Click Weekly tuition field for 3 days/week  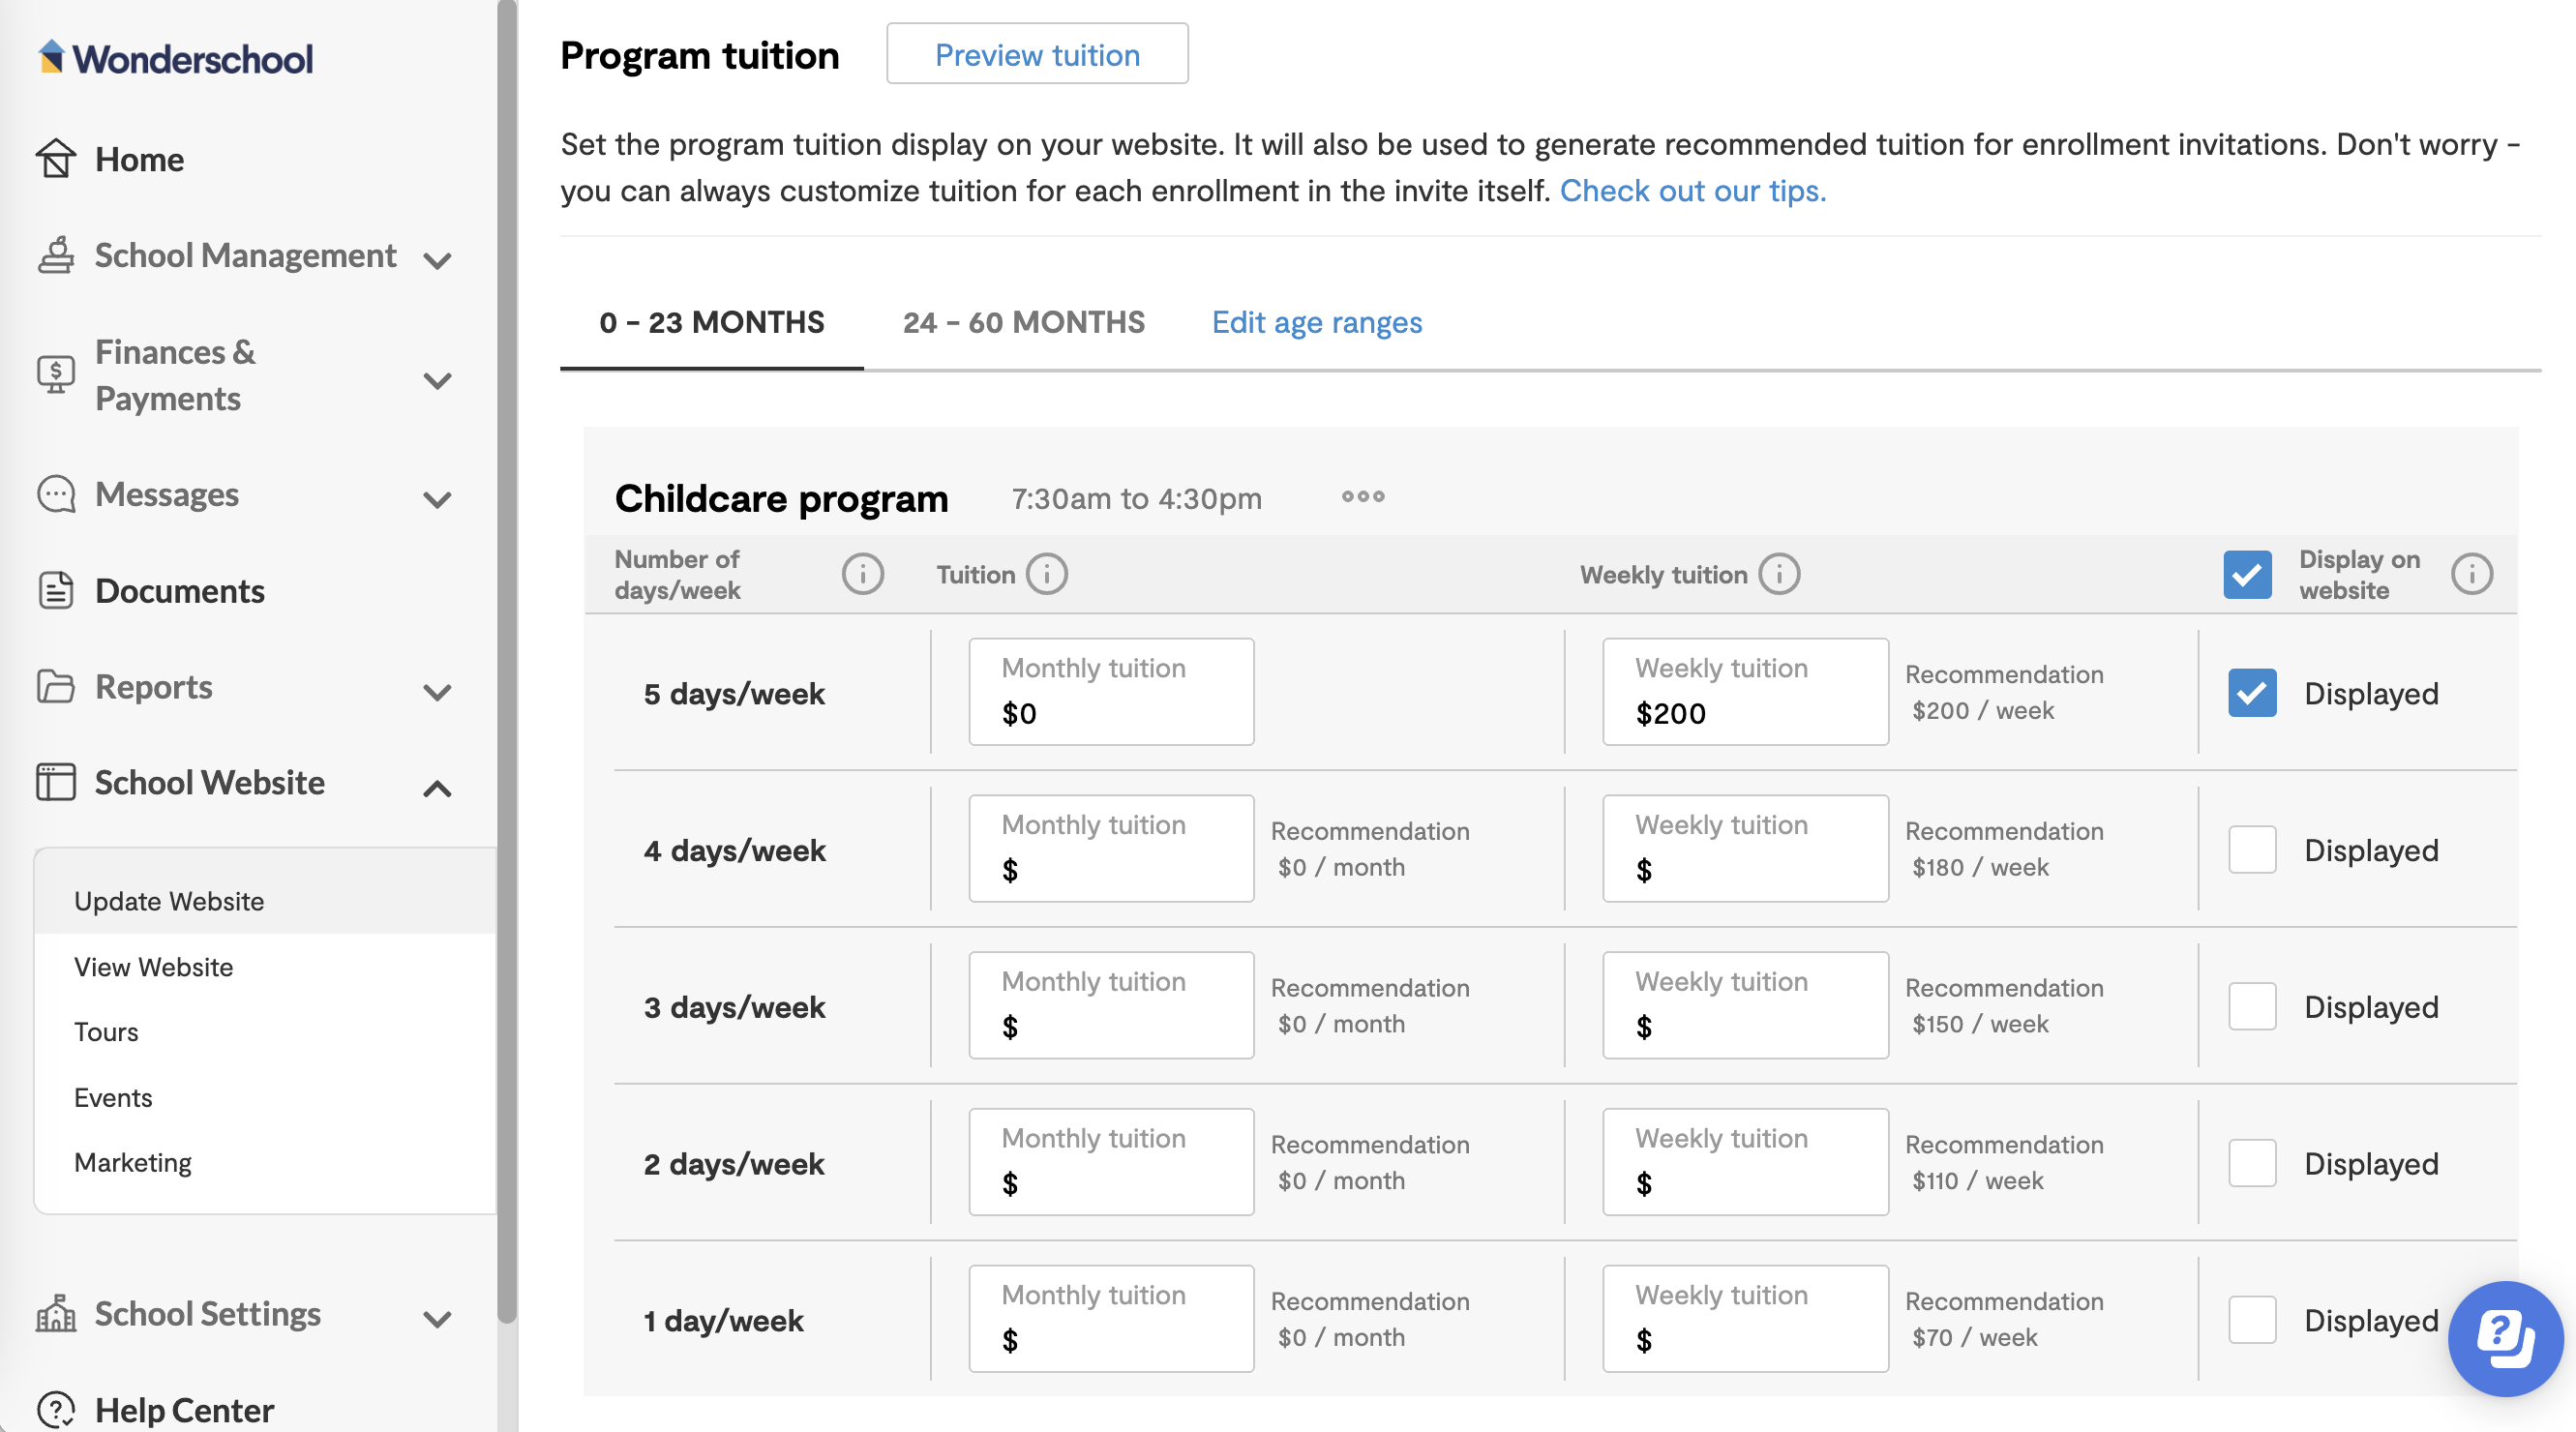1745,1006
